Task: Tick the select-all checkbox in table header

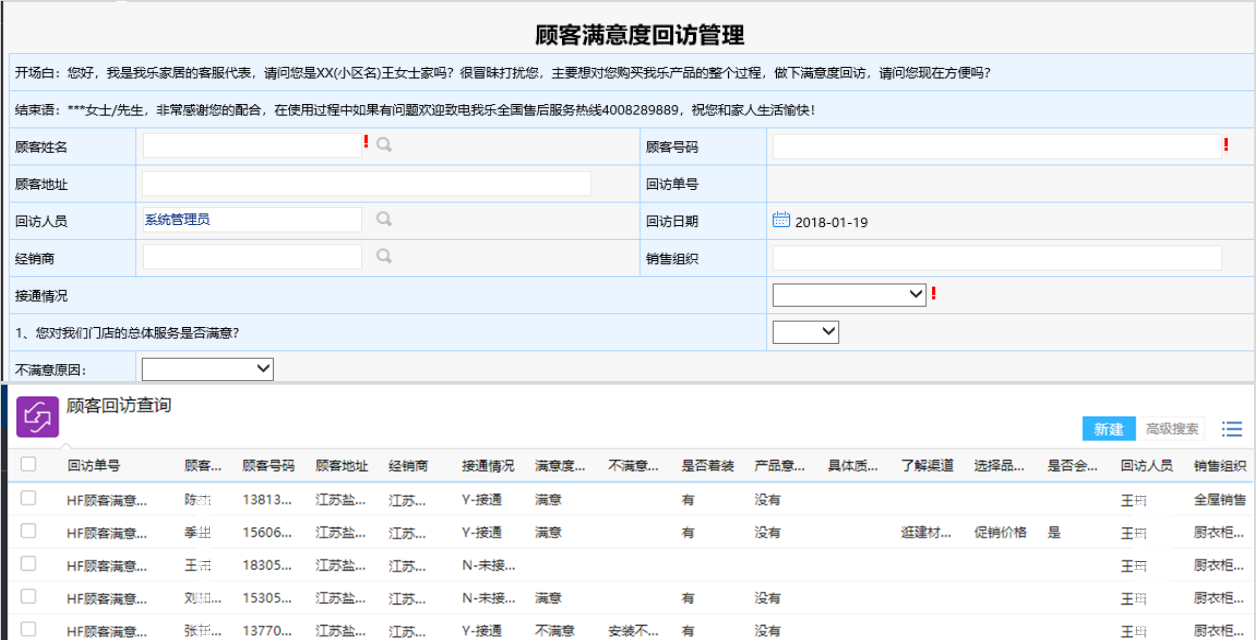Action: (x=28, y=464)
